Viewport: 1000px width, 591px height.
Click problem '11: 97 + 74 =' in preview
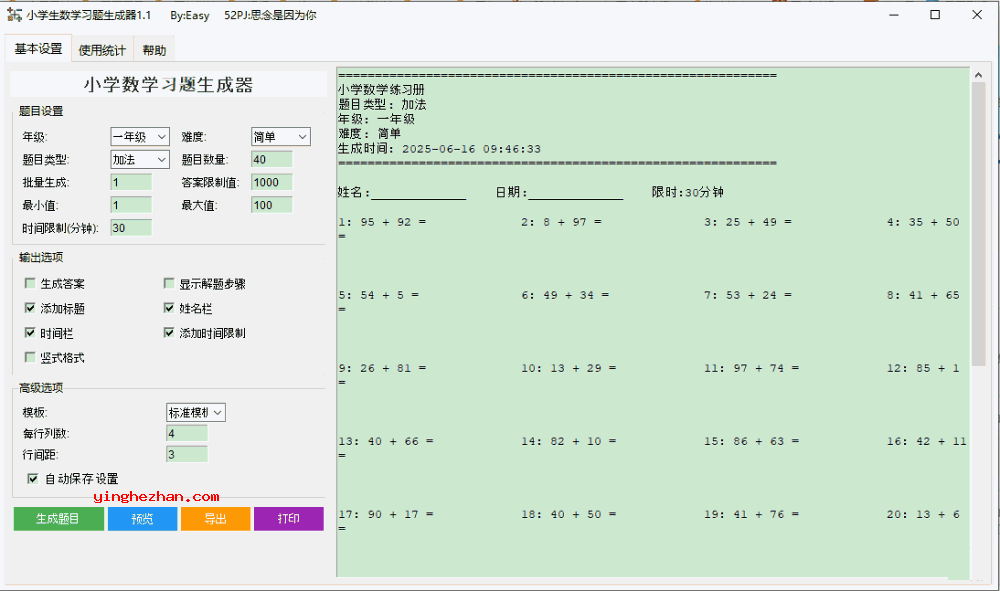point(751,368)
